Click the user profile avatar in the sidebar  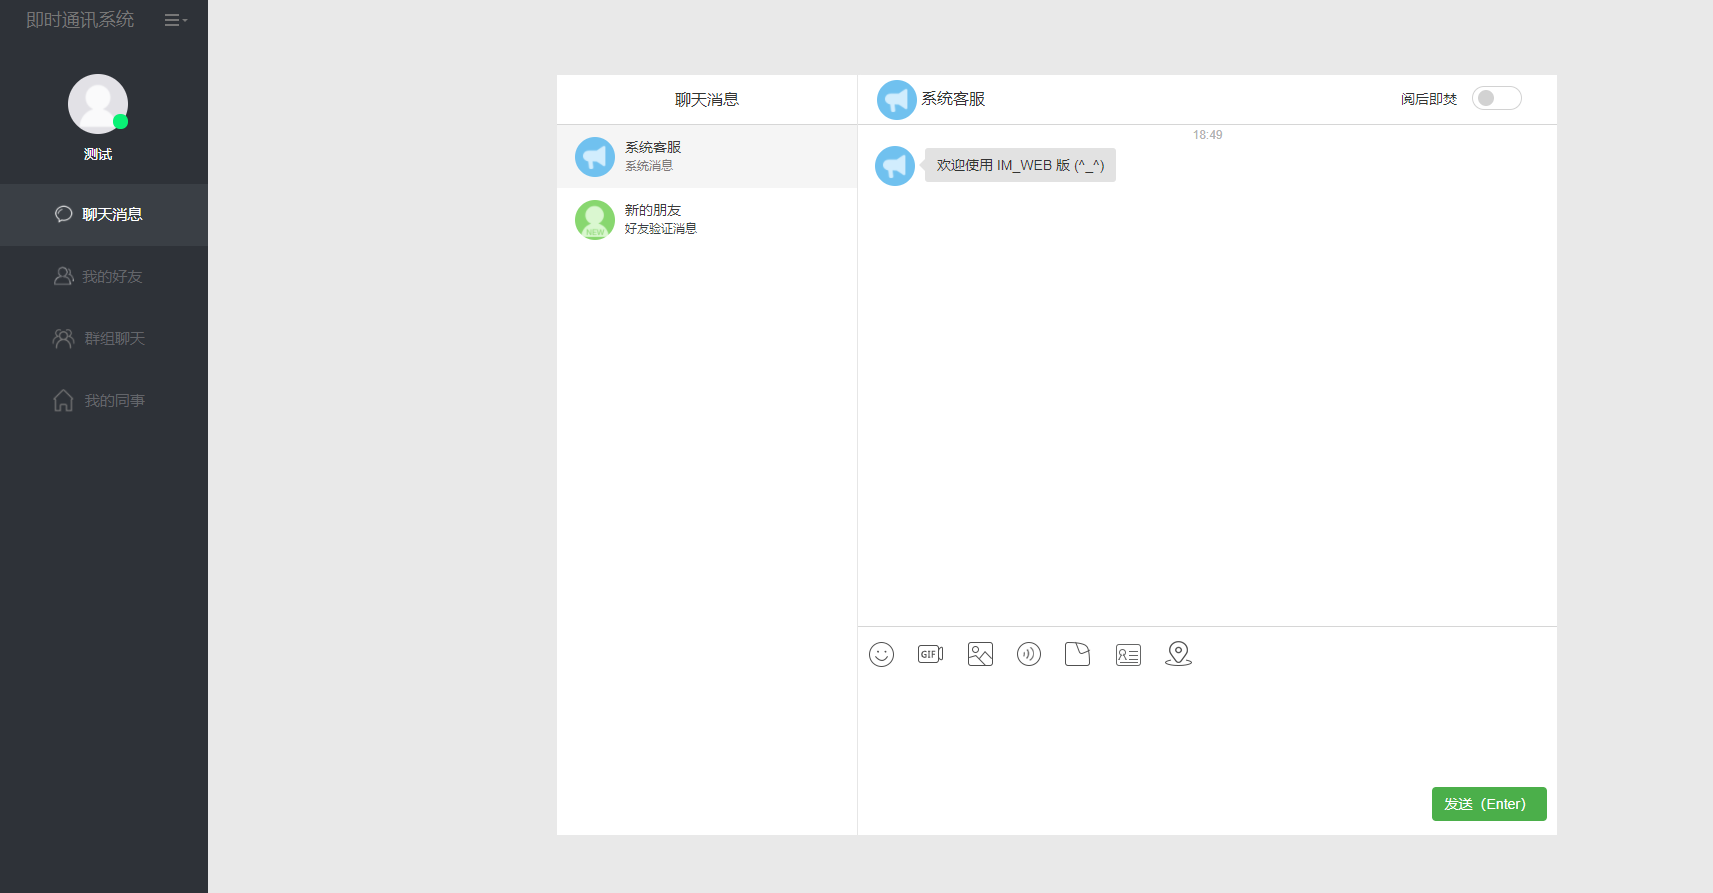tap(98, 104)
